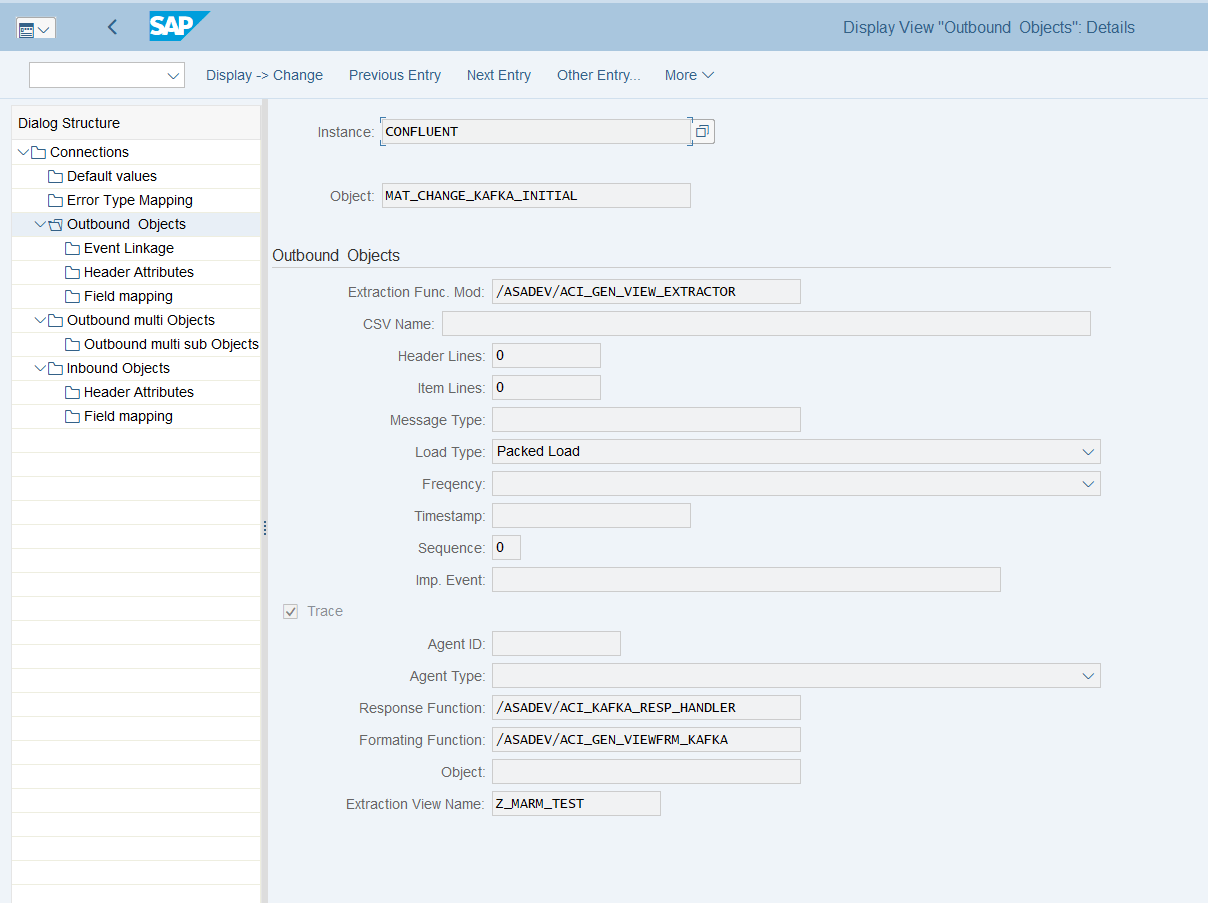Open Other Entry...
The image size is (1208, 903).
click(599, 75)
